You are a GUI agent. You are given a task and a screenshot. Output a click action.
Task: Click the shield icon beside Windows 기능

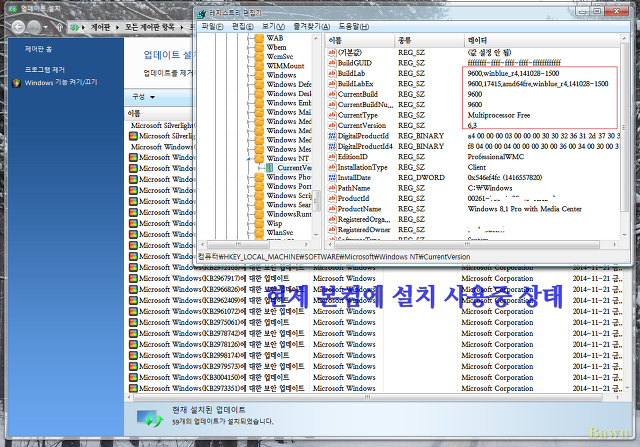click(16, 83)
